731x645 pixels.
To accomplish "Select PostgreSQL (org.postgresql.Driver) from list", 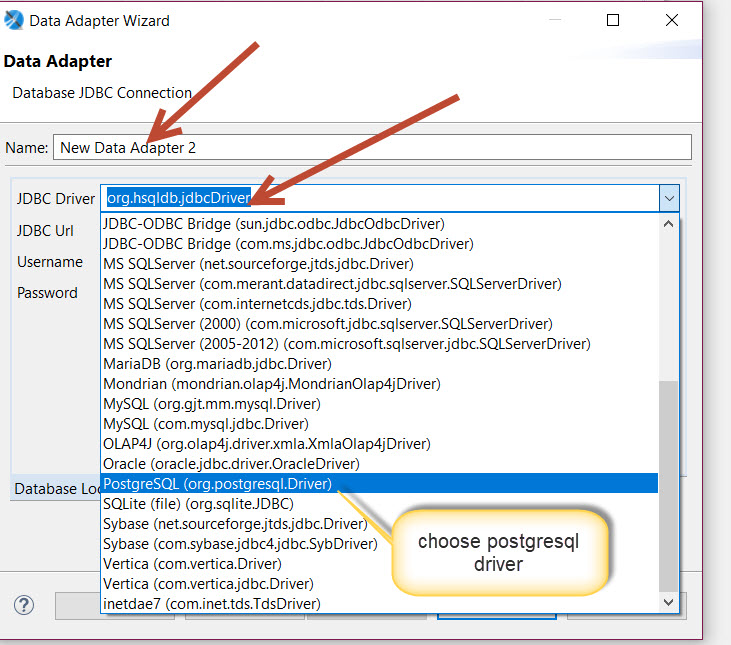I will click(217, 484).
